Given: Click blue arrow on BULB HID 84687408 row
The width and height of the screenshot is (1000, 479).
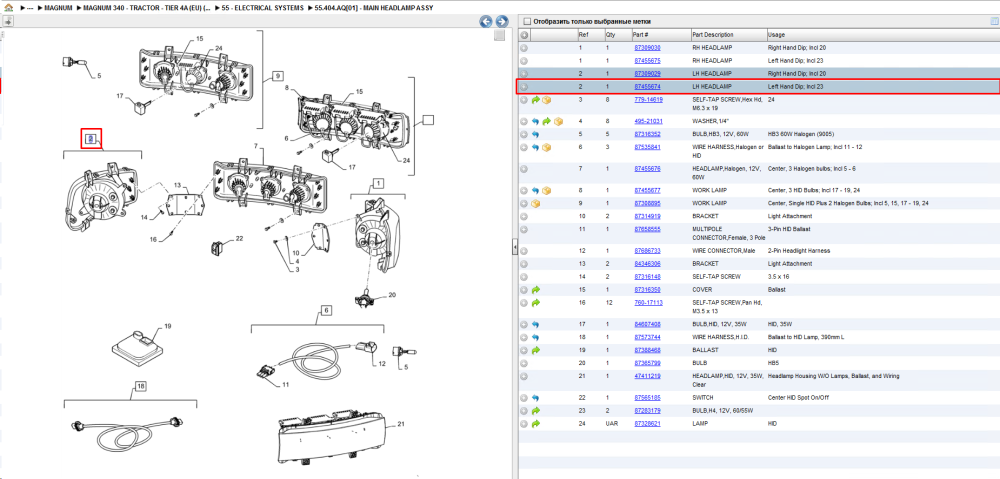Looking at the screenshot, I should [536, 324].
